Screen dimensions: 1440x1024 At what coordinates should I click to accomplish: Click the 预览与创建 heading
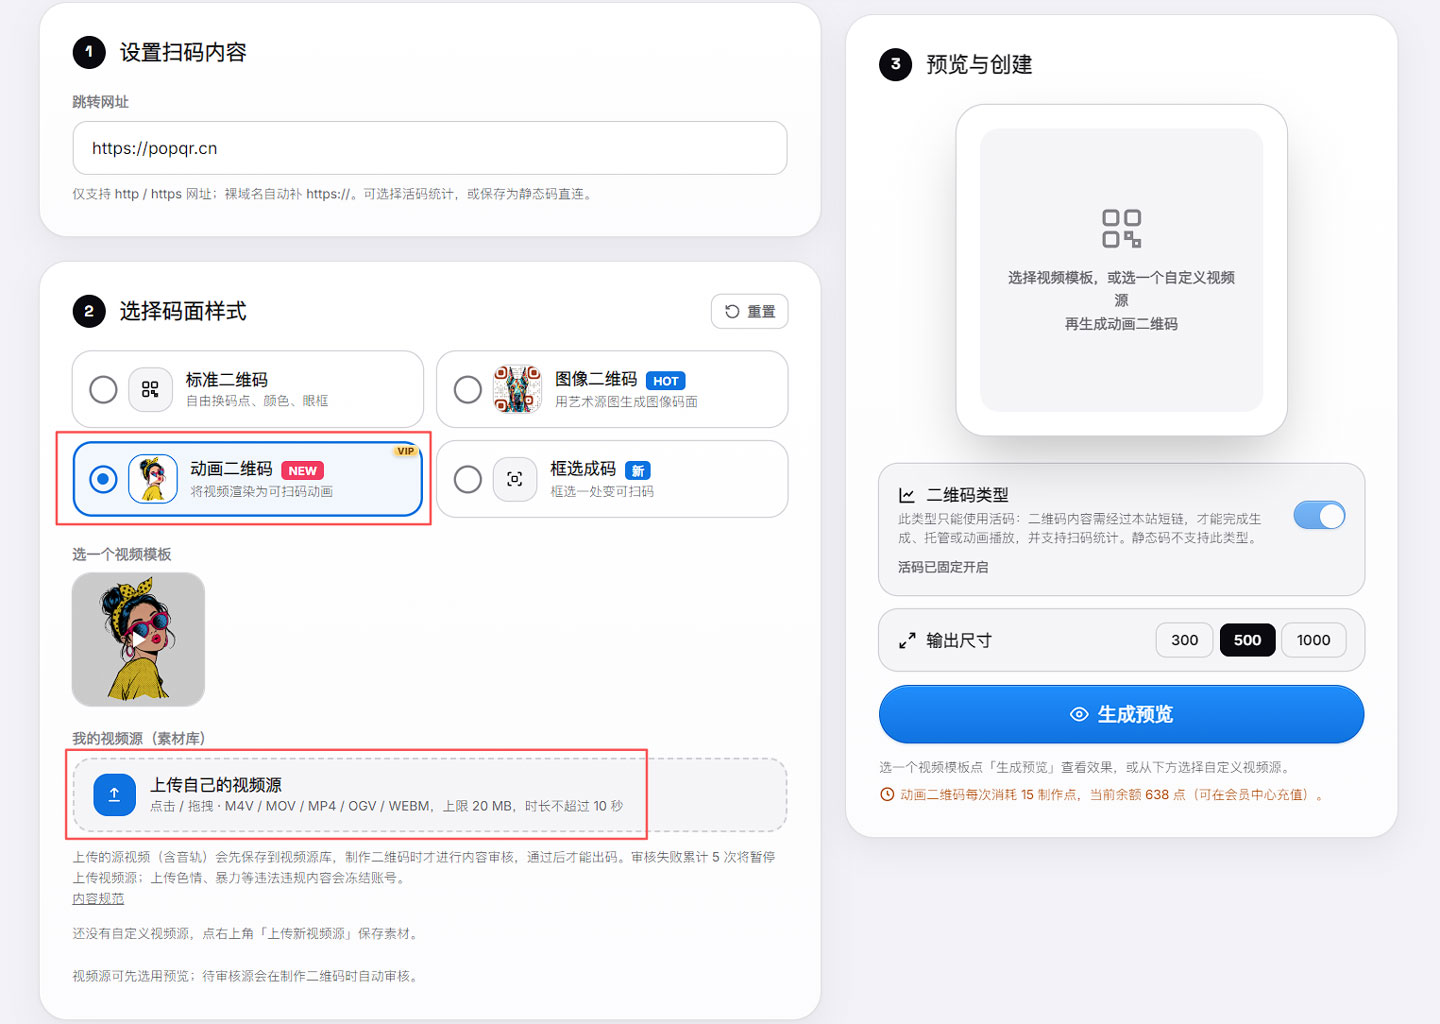[x=979, y=64]
